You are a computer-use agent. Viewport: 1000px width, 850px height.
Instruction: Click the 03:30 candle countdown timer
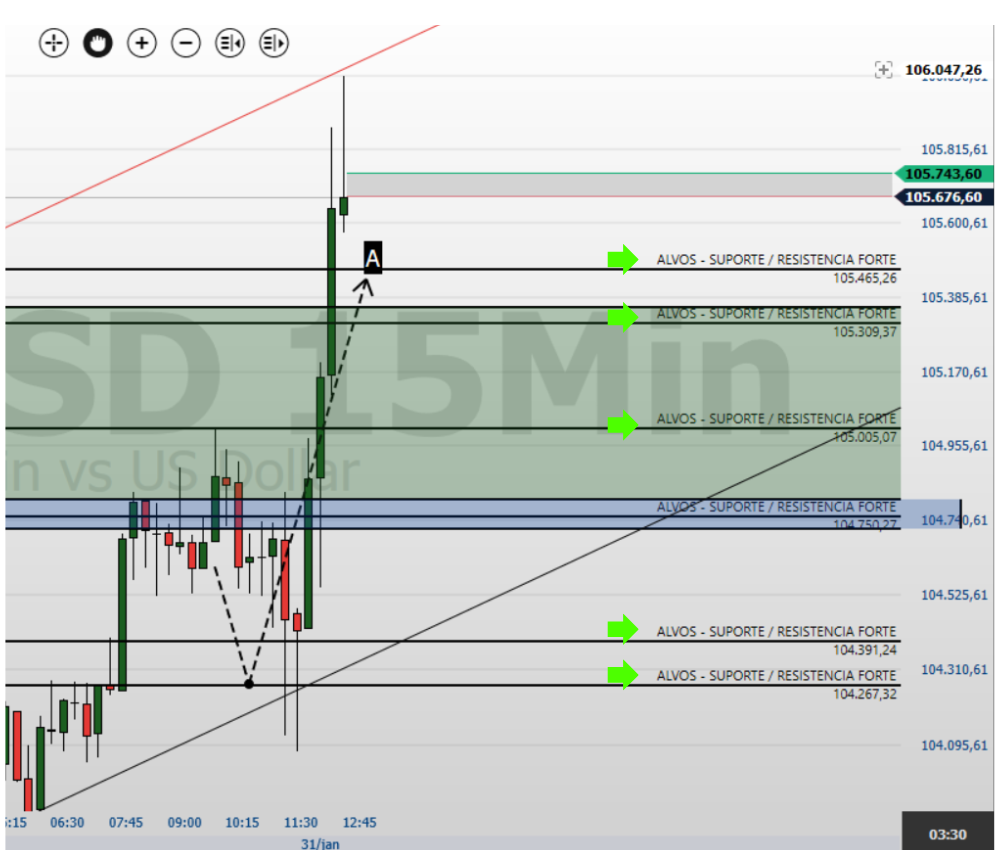point(948,834)
